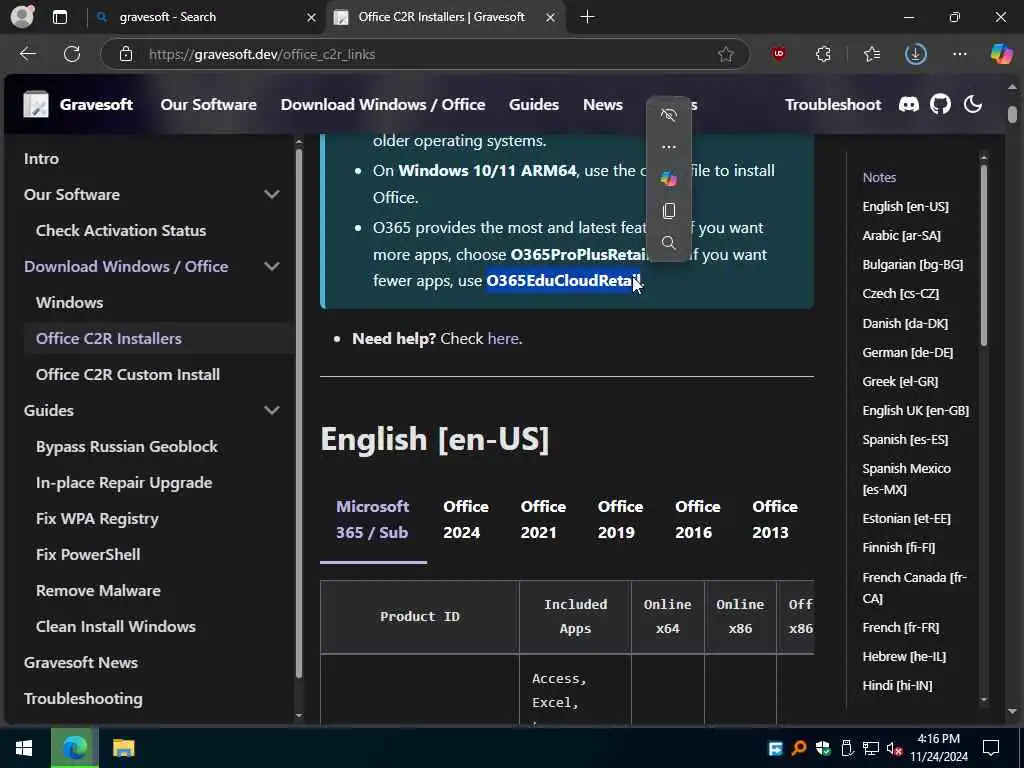Image resolution: width=1024 pixels, height=768 pixels.
Task: Click the clock showing 4:16 PM
Action: point(938,739)
